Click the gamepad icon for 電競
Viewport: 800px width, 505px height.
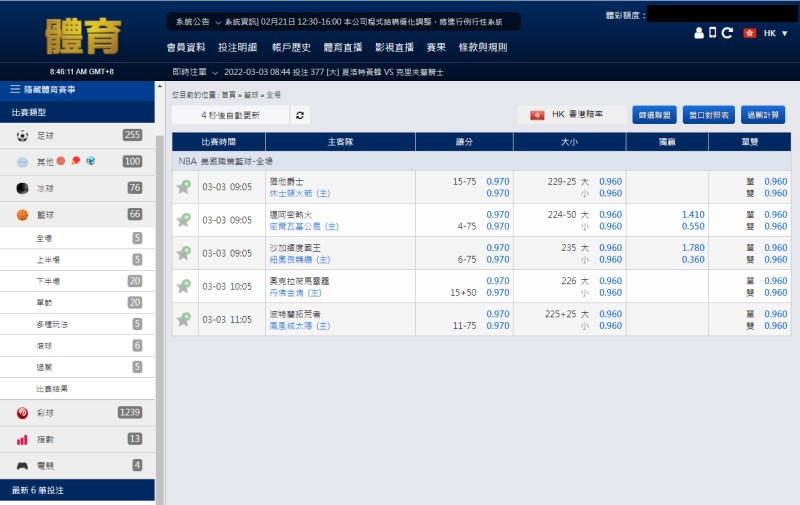click(x=22, y=466)
